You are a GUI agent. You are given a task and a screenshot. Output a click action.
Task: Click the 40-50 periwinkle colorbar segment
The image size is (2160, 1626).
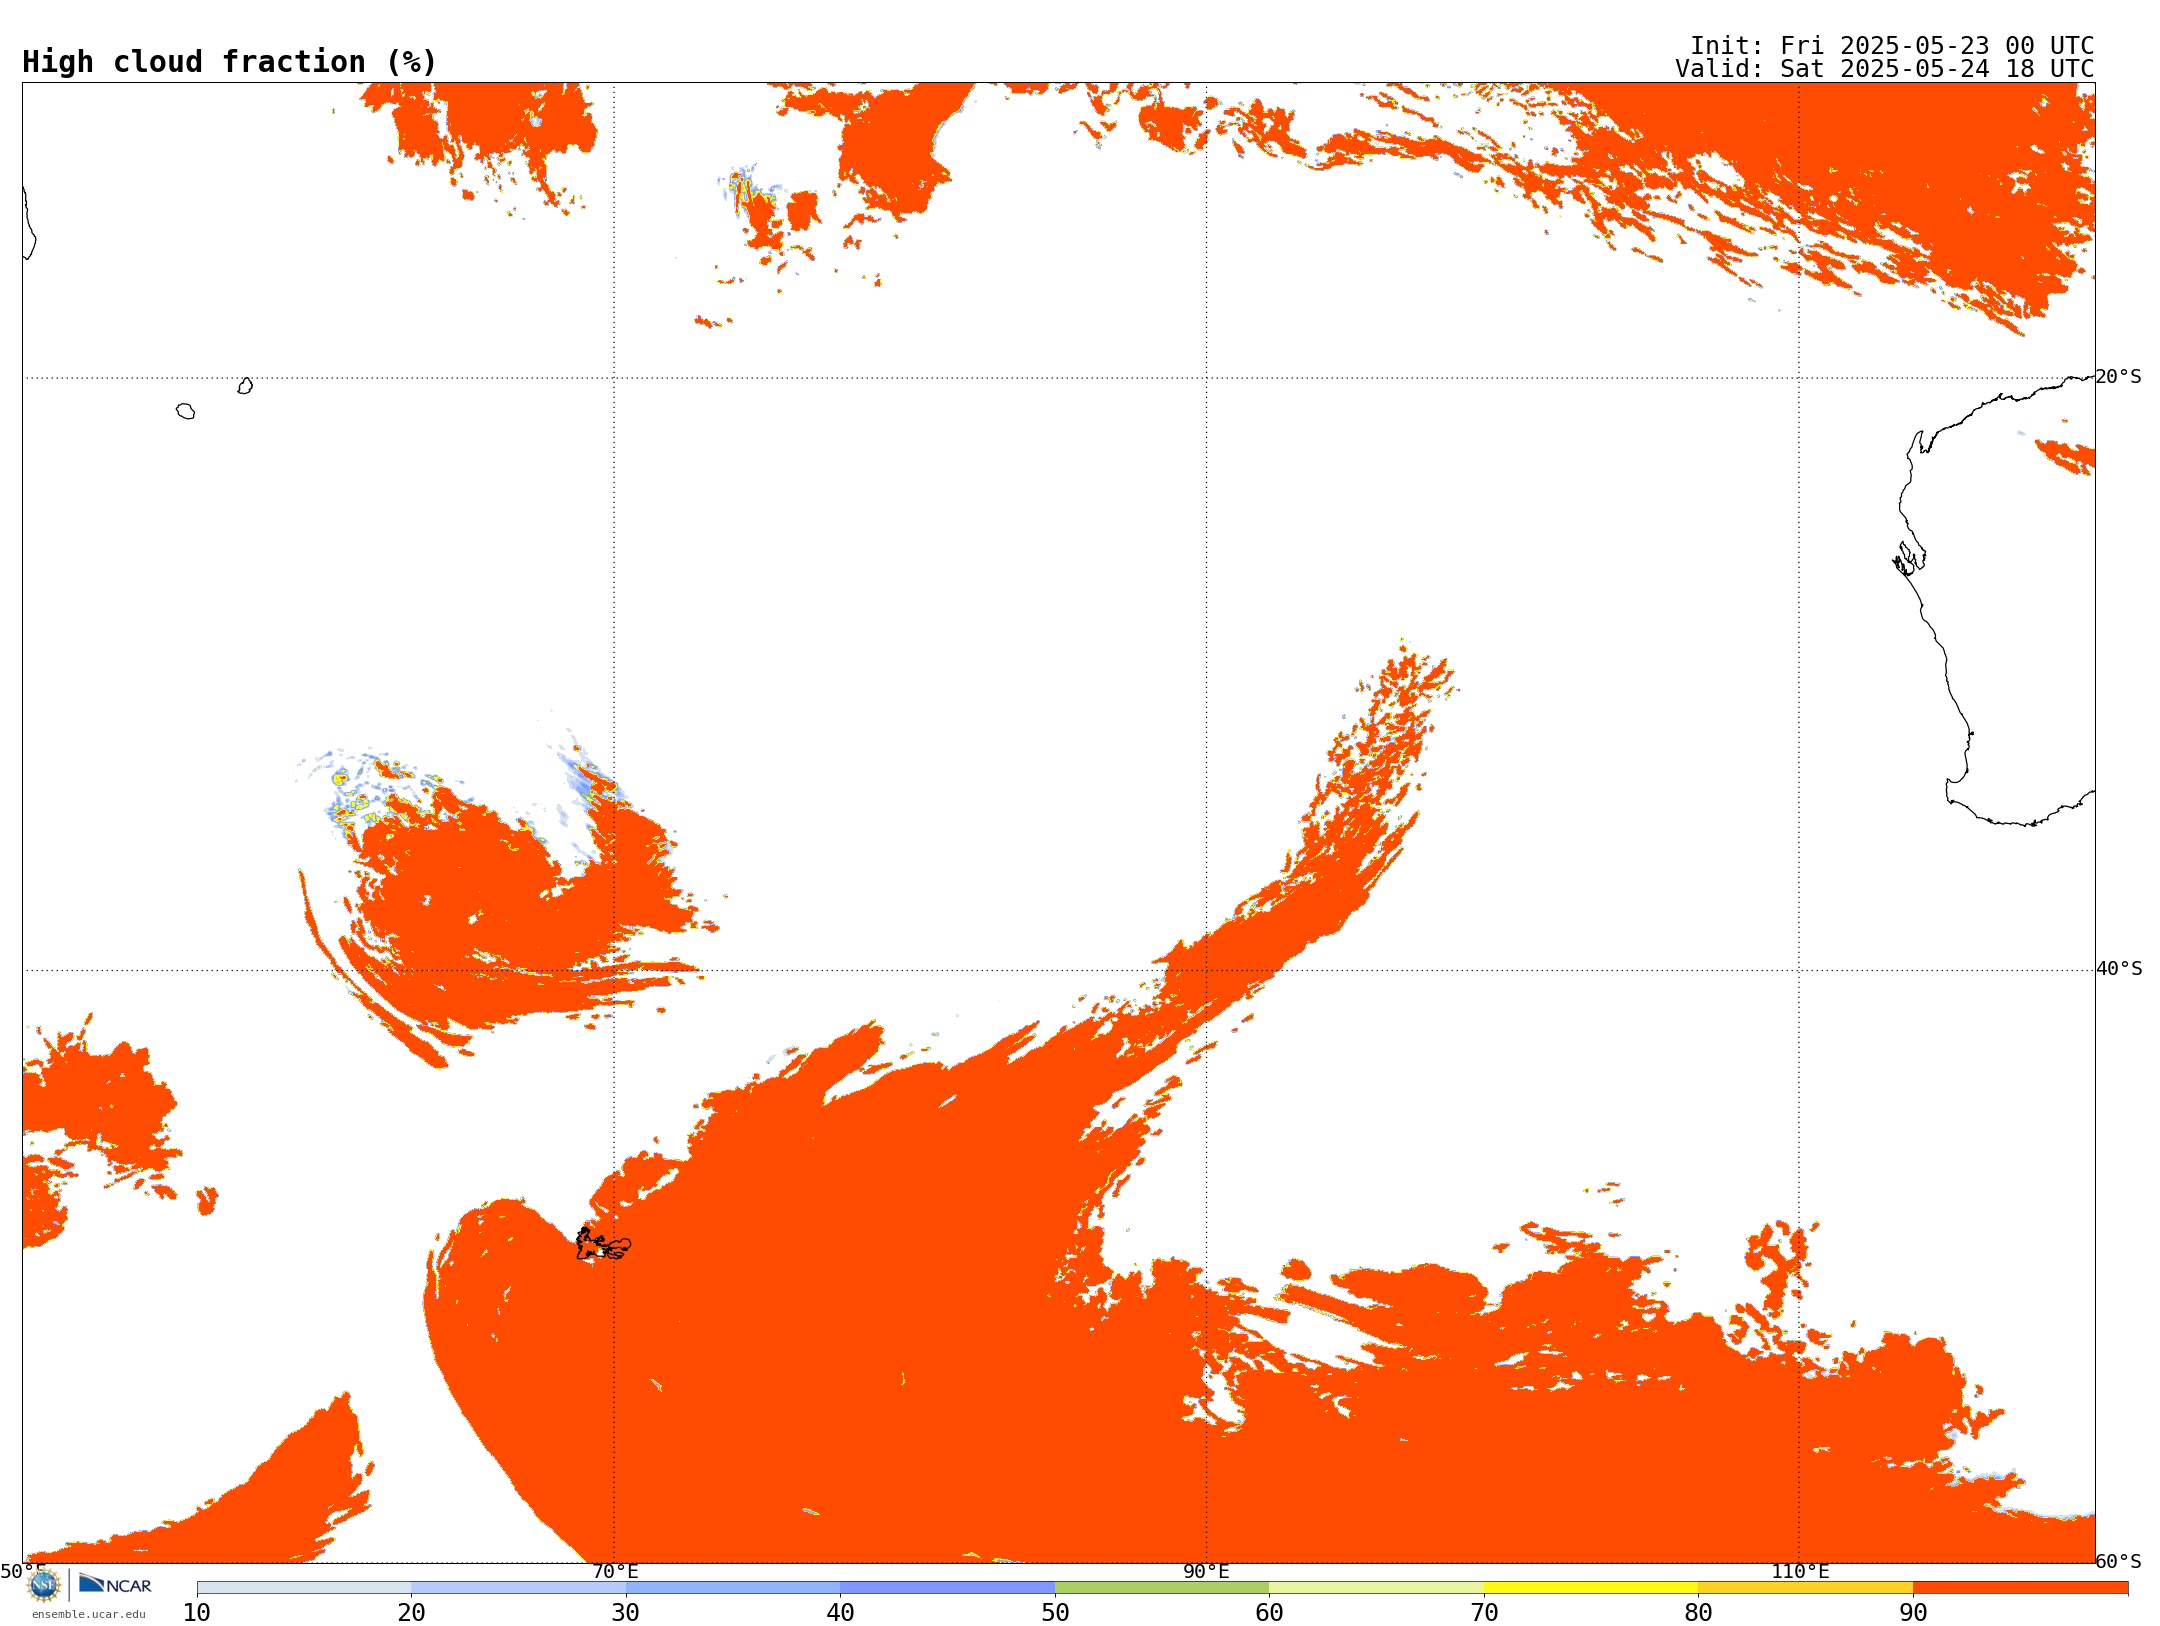tap(947, 1588)
